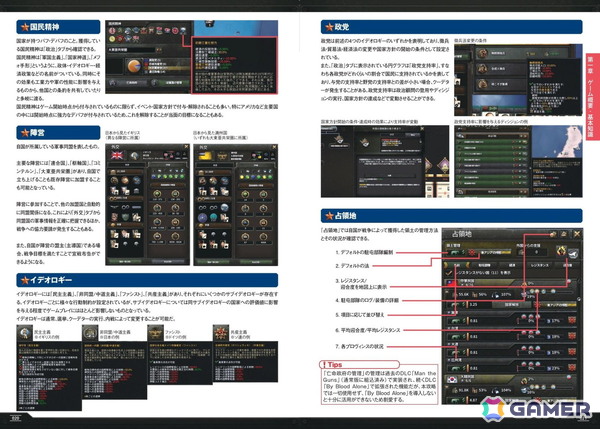This screenshot has width=600, height=429.
Task: Click the horse garrison icon under 領土管理
Action: click(454, 253)
